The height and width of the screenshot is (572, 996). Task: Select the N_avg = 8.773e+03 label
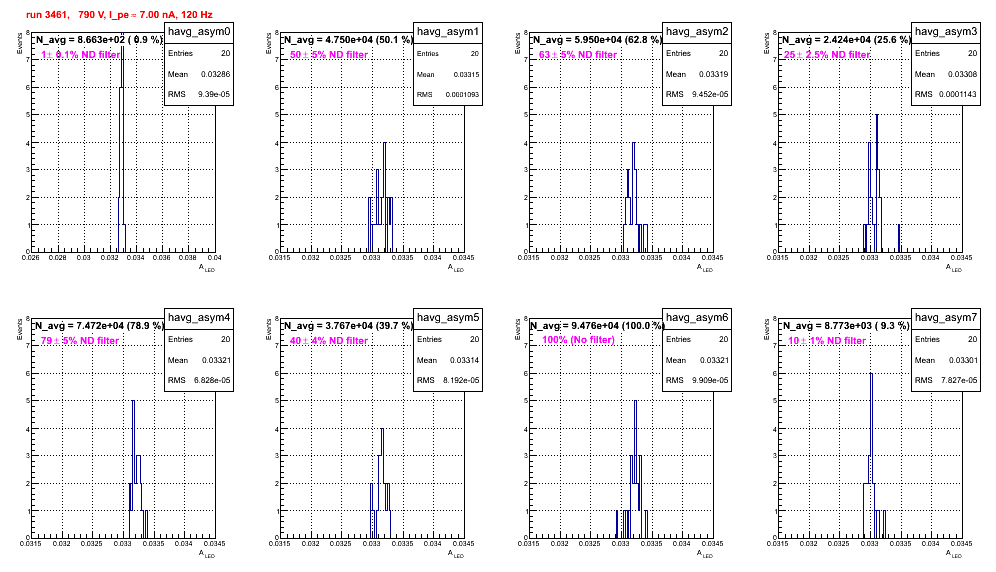point(846,325)
